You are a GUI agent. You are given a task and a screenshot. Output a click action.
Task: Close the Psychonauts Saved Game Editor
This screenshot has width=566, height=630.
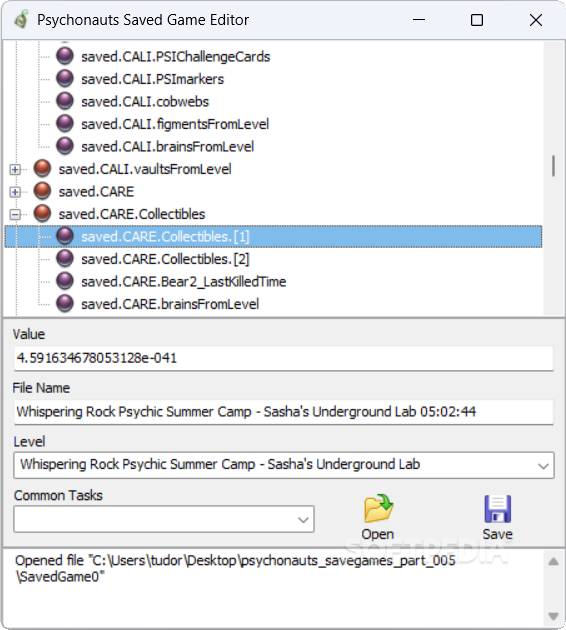tap(535, 20)
